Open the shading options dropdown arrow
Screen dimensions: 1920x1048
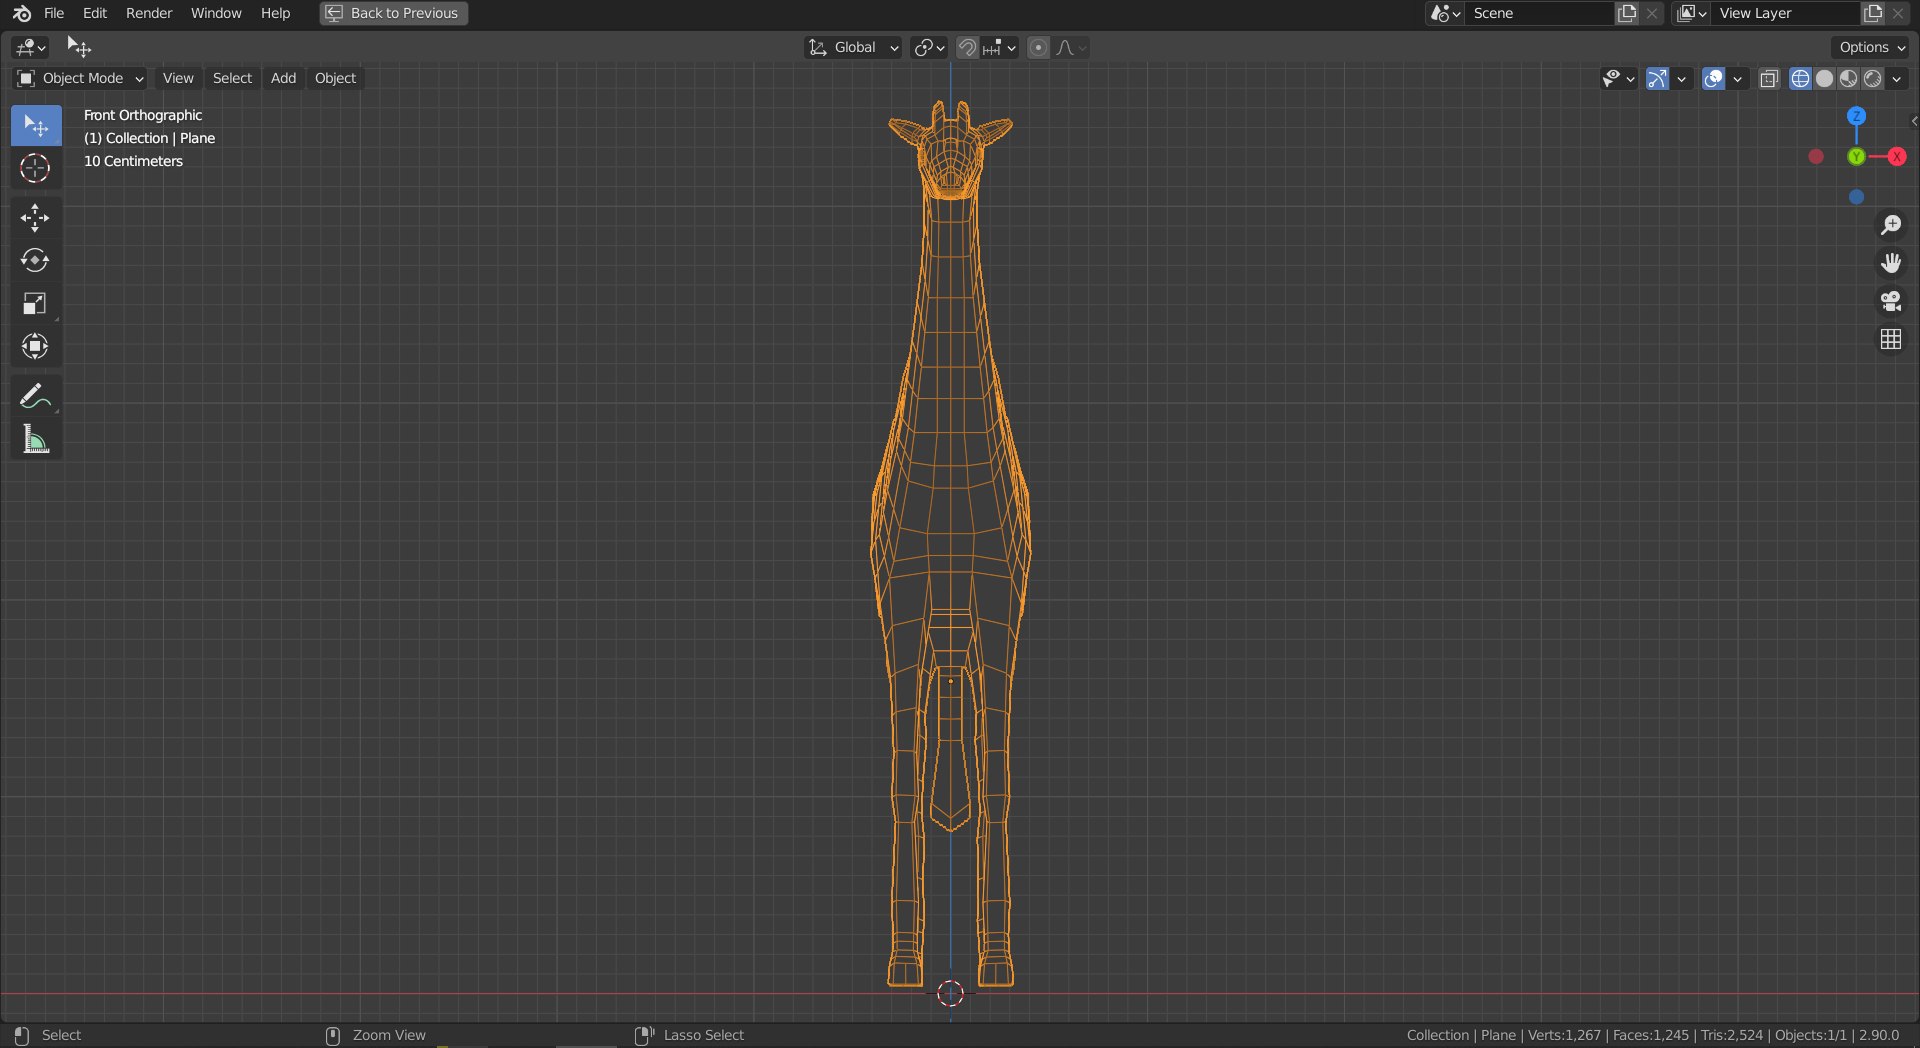(x=1897, y=78)
